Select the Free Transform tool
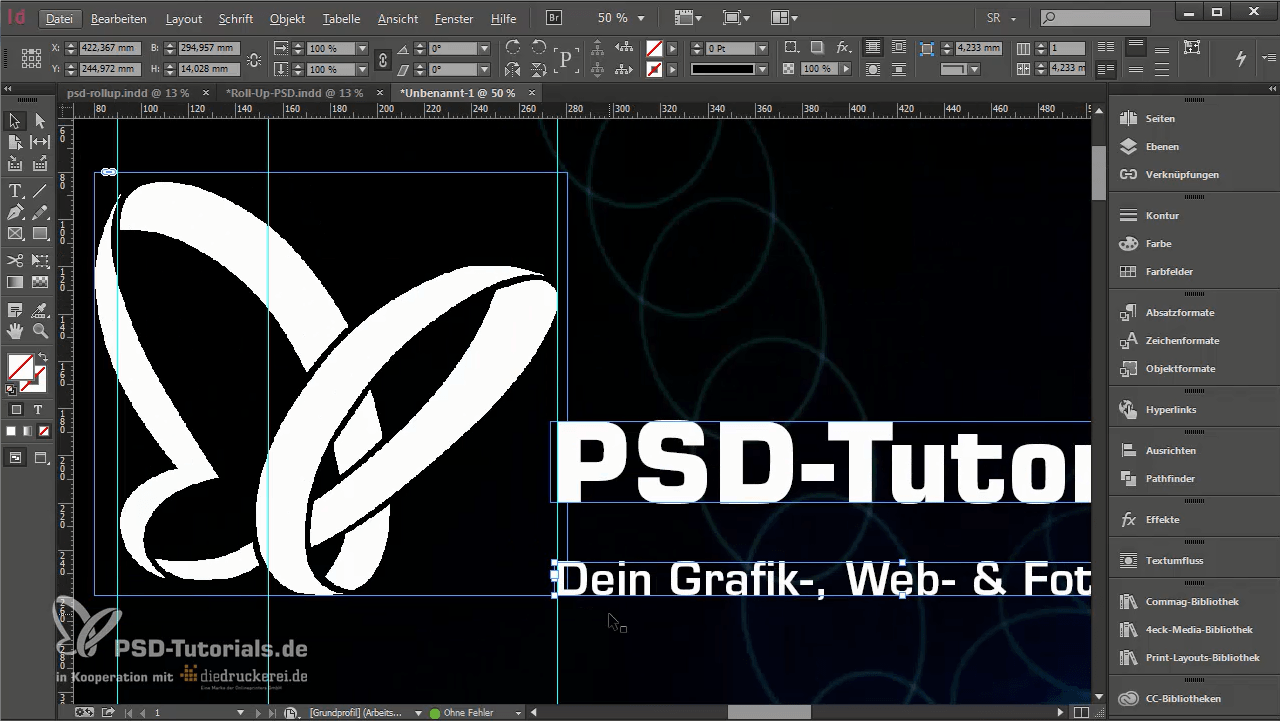 click(x=40, y=261)
